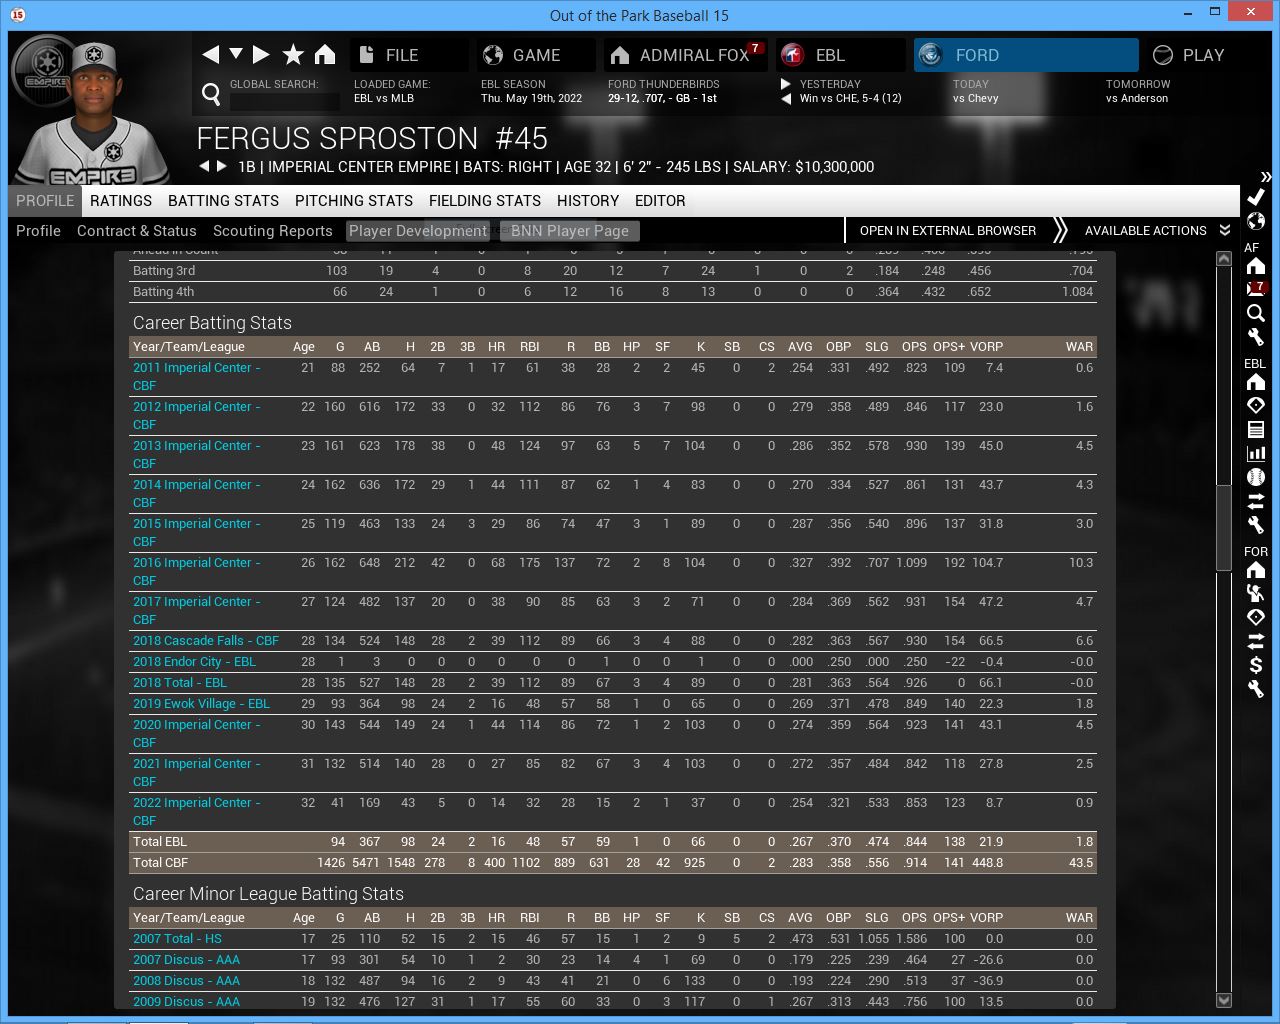Open the FILE menu
1280x1024 pixels.
402,55
